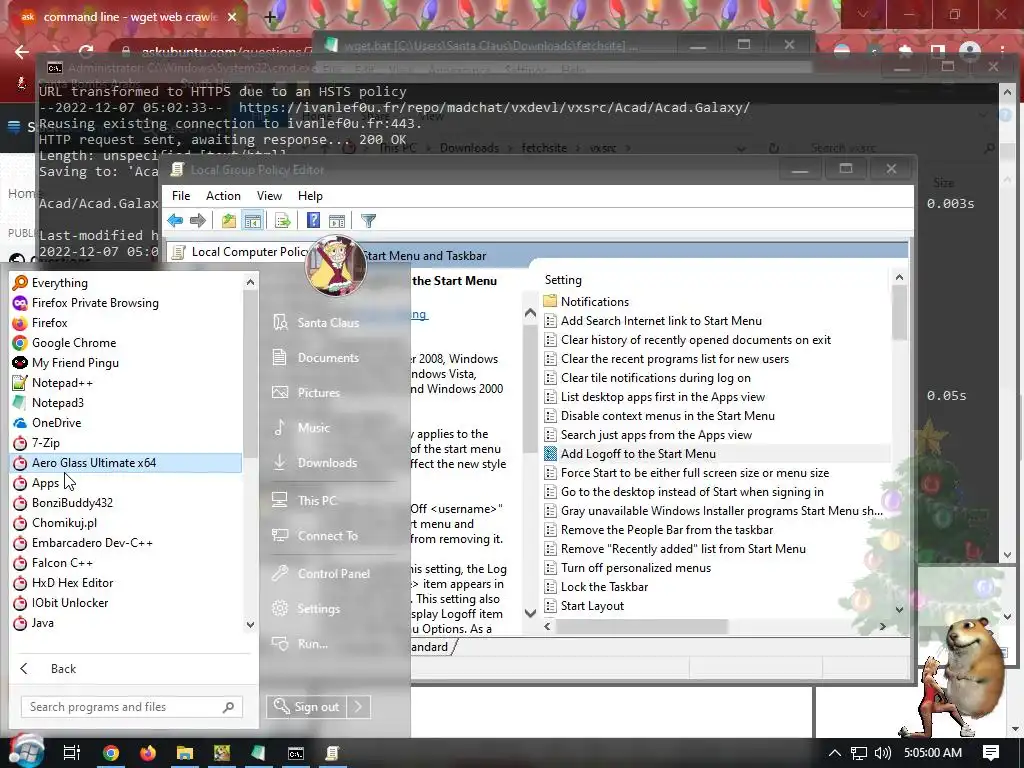Open the View menu in Group Policy Editor
The width and height of the screenshot is (1024, 768).
click(x=269, y=196)
